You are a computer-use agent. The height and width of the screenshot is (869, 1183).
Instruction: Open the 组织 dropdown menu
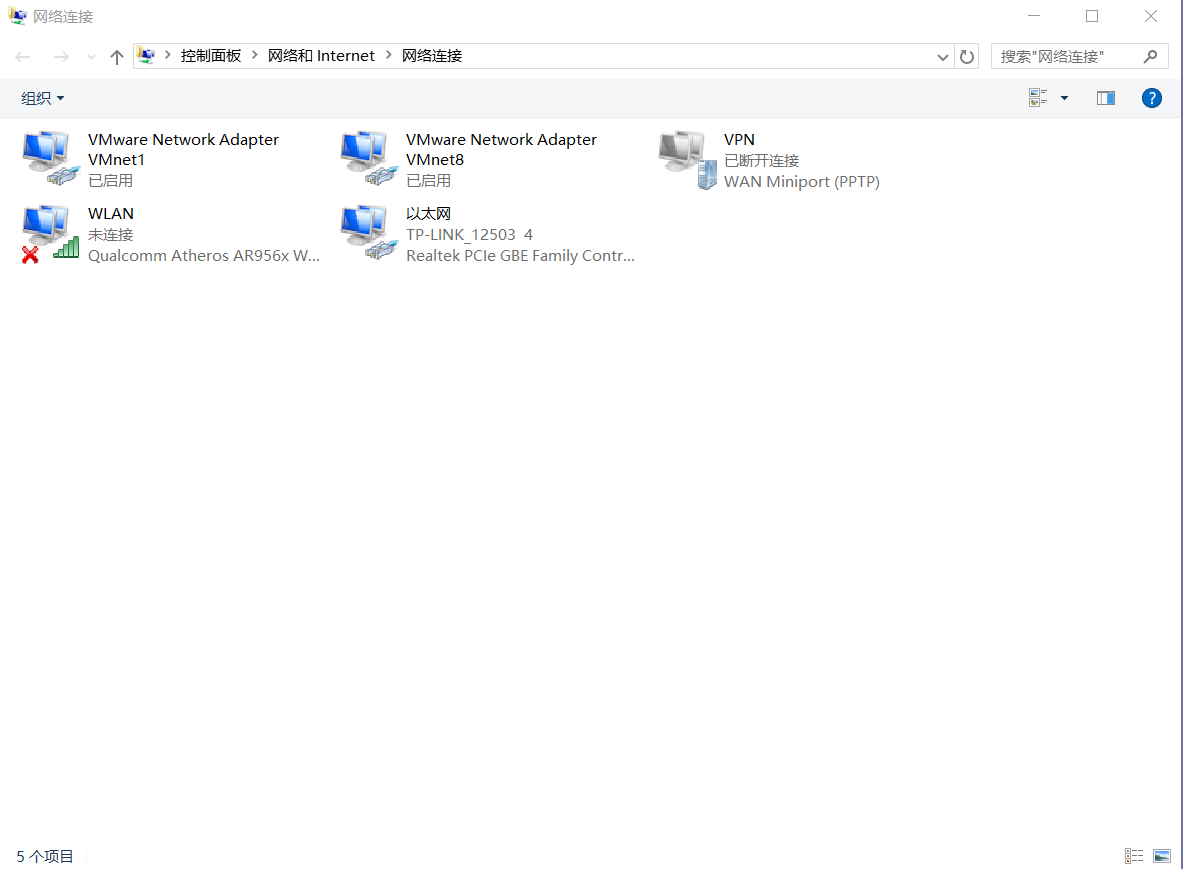point(42,98)
